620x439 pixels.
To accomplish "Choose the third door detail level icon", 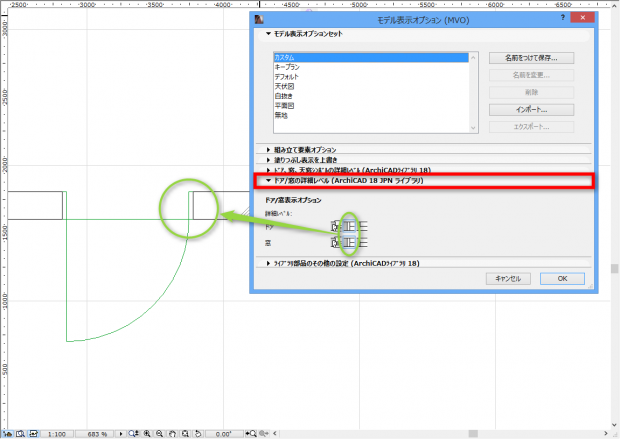I will click(363, 226).
